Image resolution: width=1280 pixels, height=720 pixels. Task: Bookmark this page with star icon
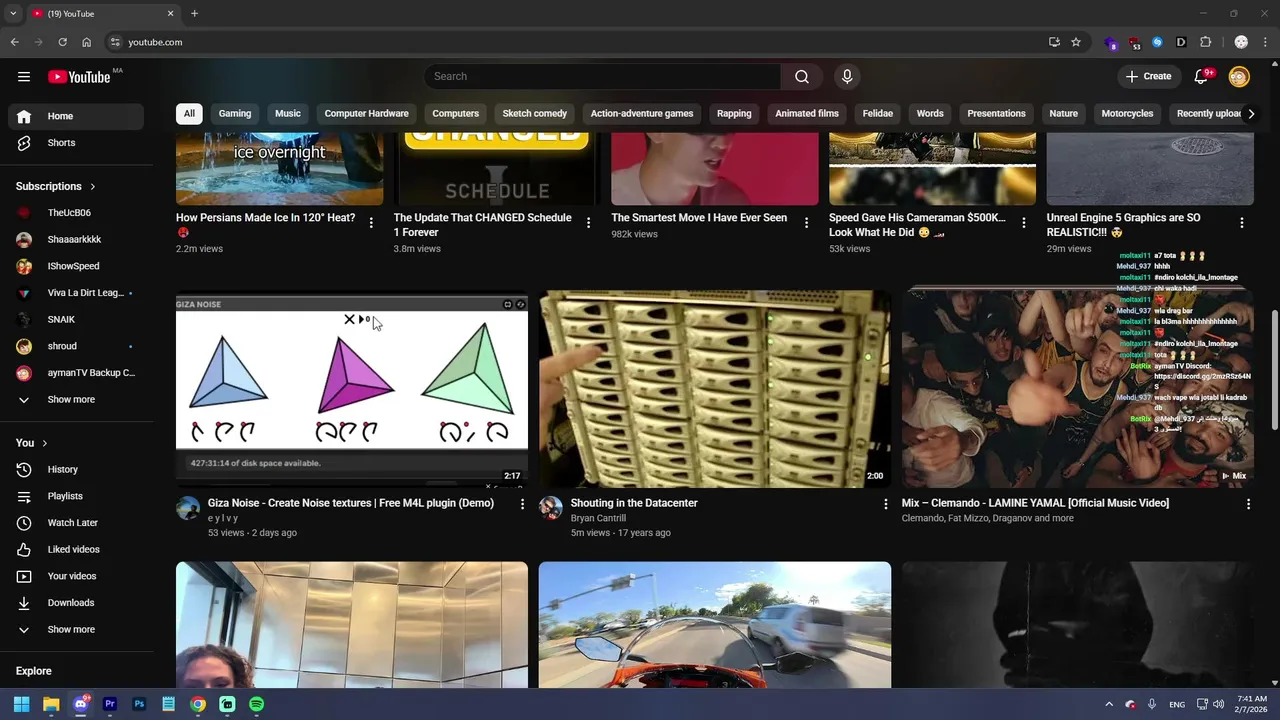(x=1076, y=42)
